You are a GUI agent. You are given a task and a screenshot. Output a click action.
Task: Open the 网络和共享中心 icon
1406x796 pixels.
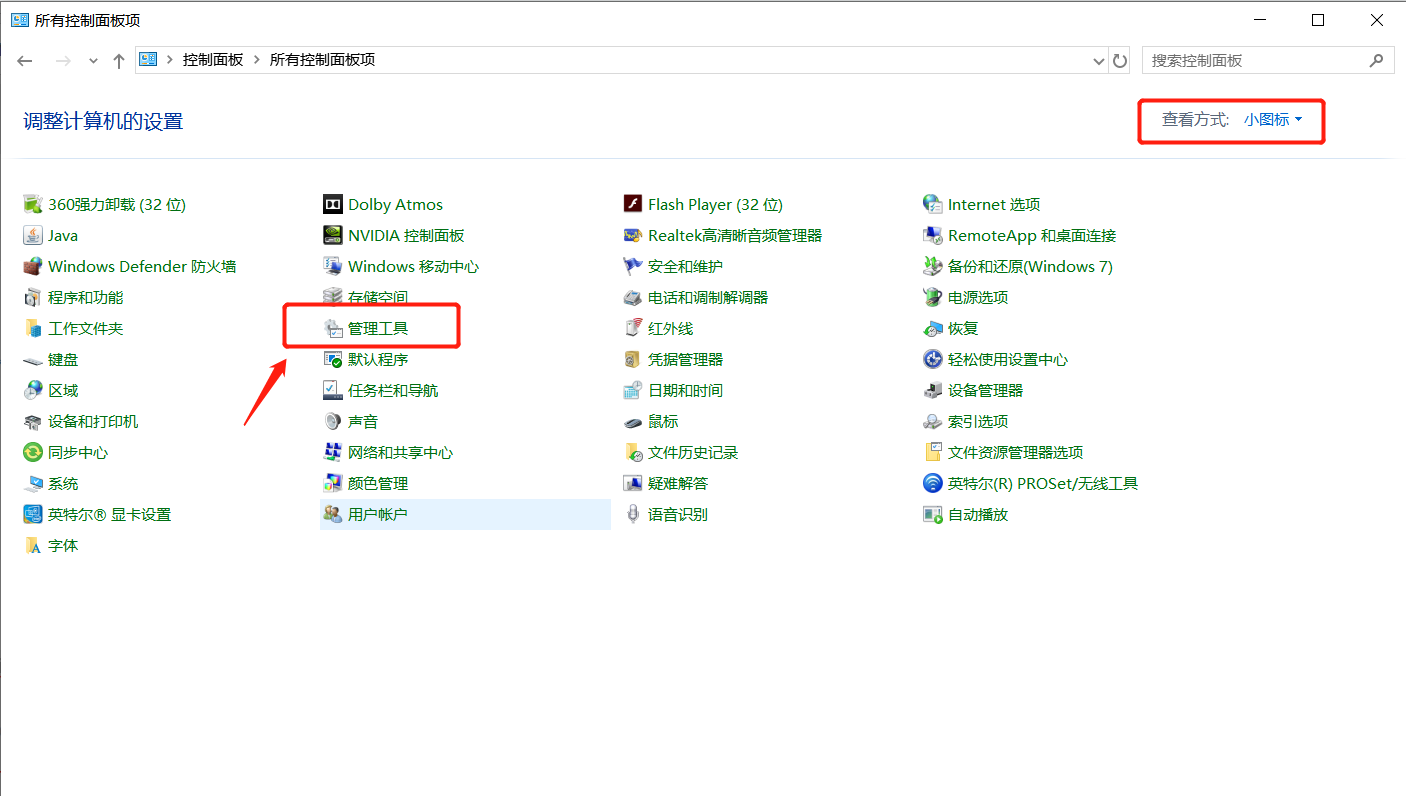(x=333, y=453)
